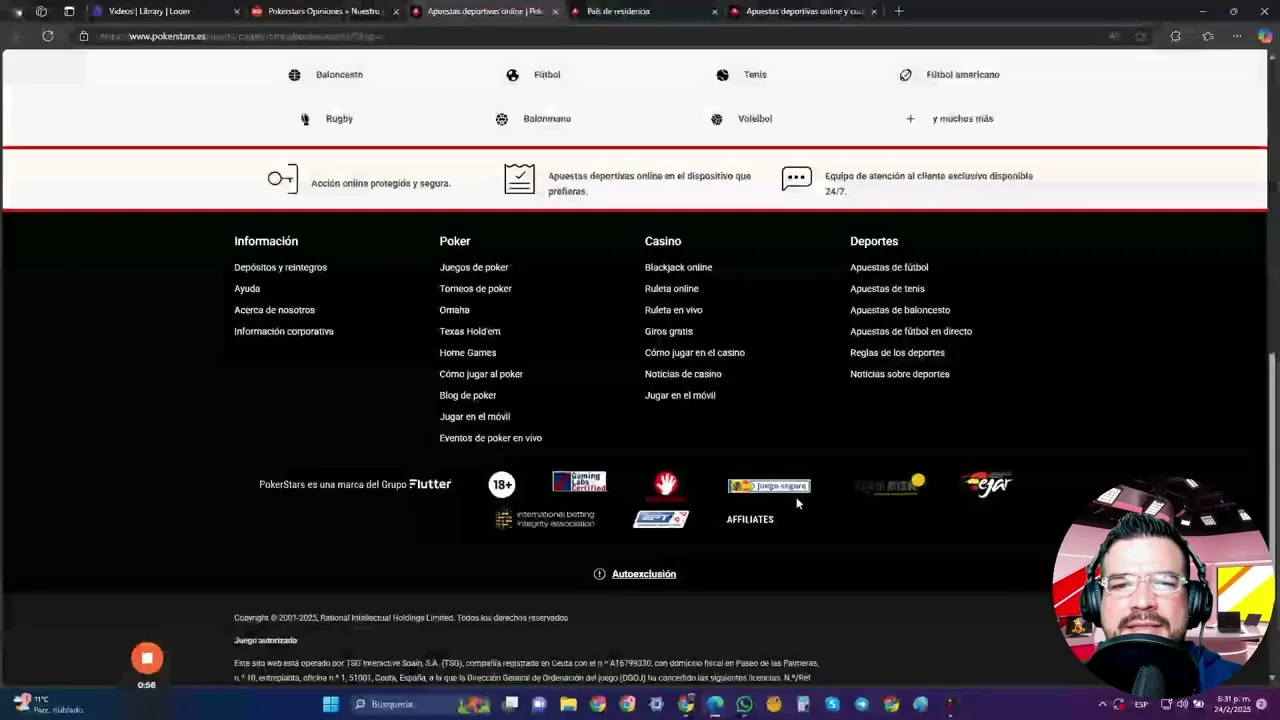Click the AFFILIATES footer link
1280x720 pixels.
coord(750,520)
